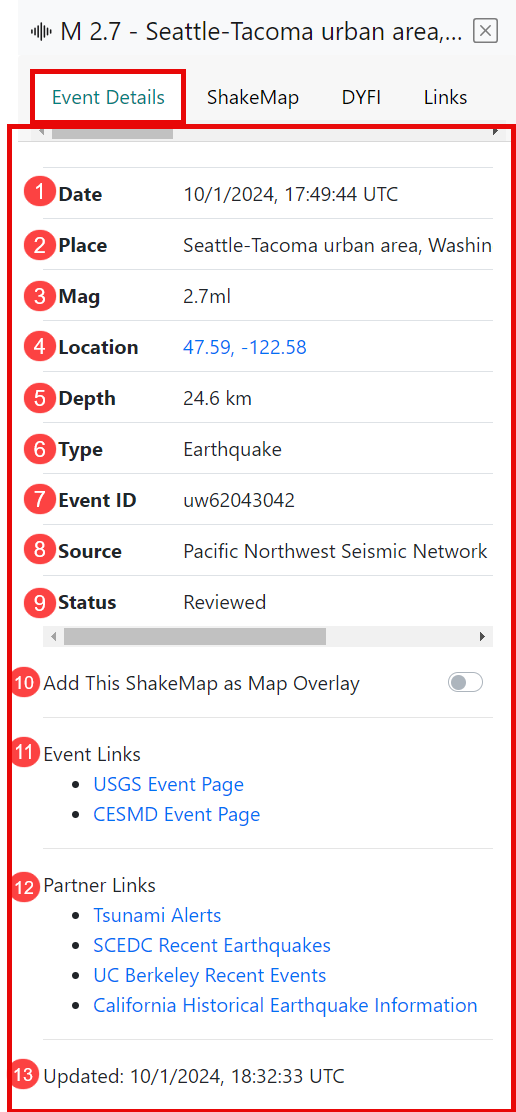Select the type value Earthquake
This screenshot has width=516, height=1112.
pos(232,450)
